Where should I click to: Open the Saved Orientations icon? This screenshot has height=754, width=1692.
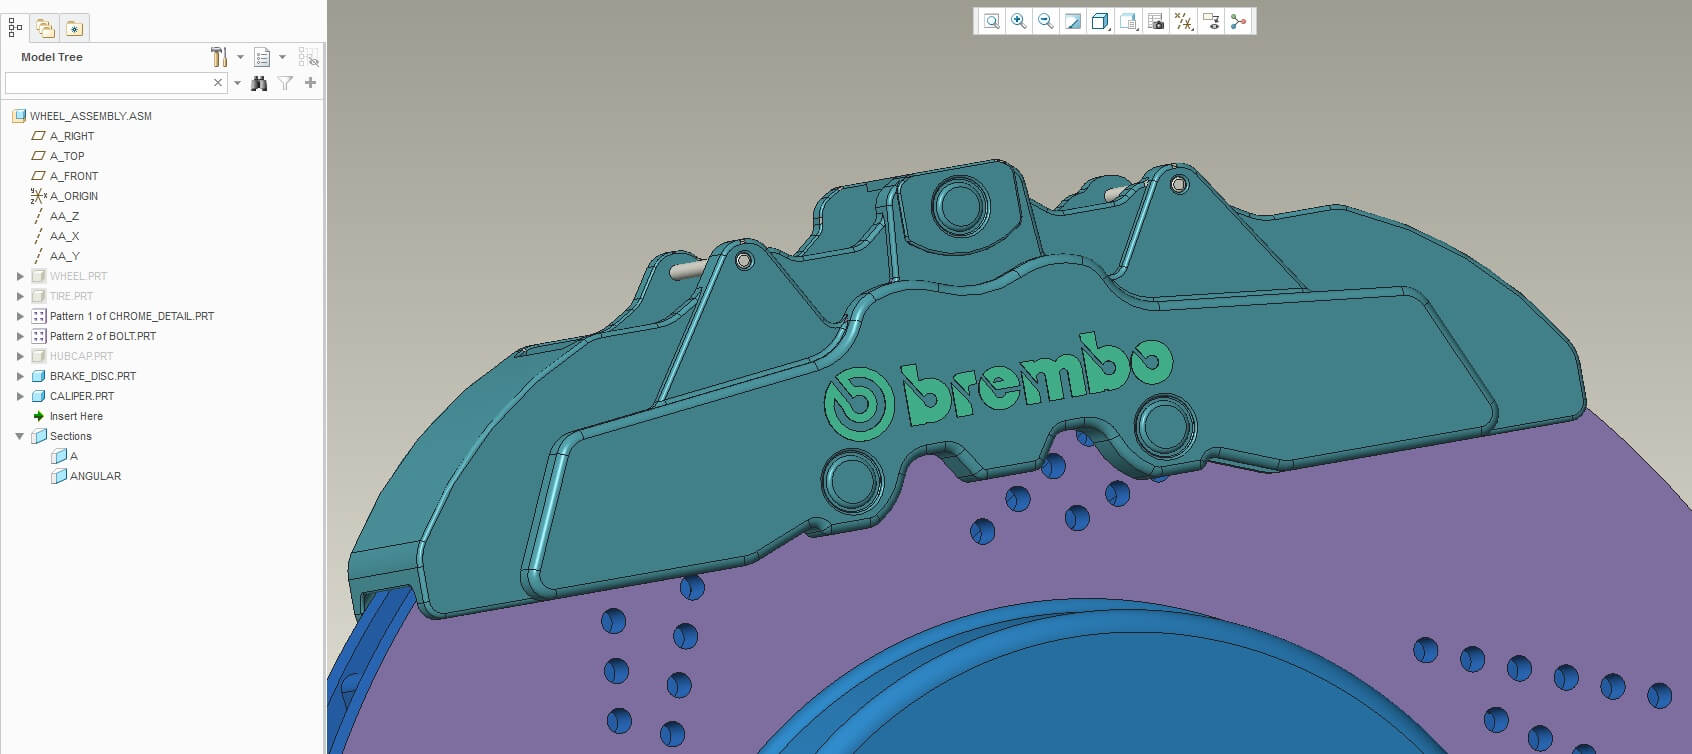point(1128,21)
